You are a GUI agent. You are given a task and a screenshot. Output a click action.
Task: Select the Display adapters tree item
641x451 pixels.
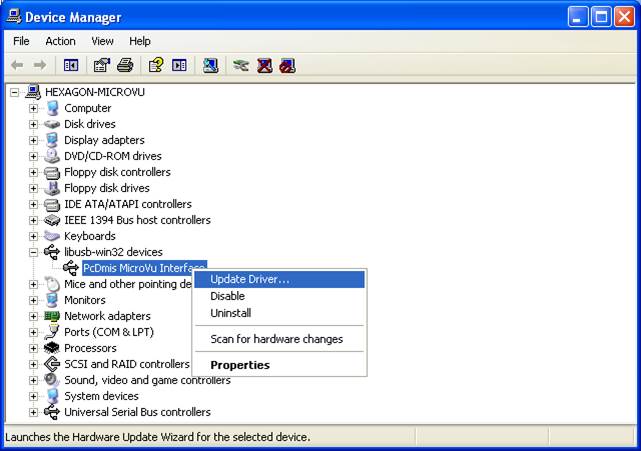click(x=104, y=140)
